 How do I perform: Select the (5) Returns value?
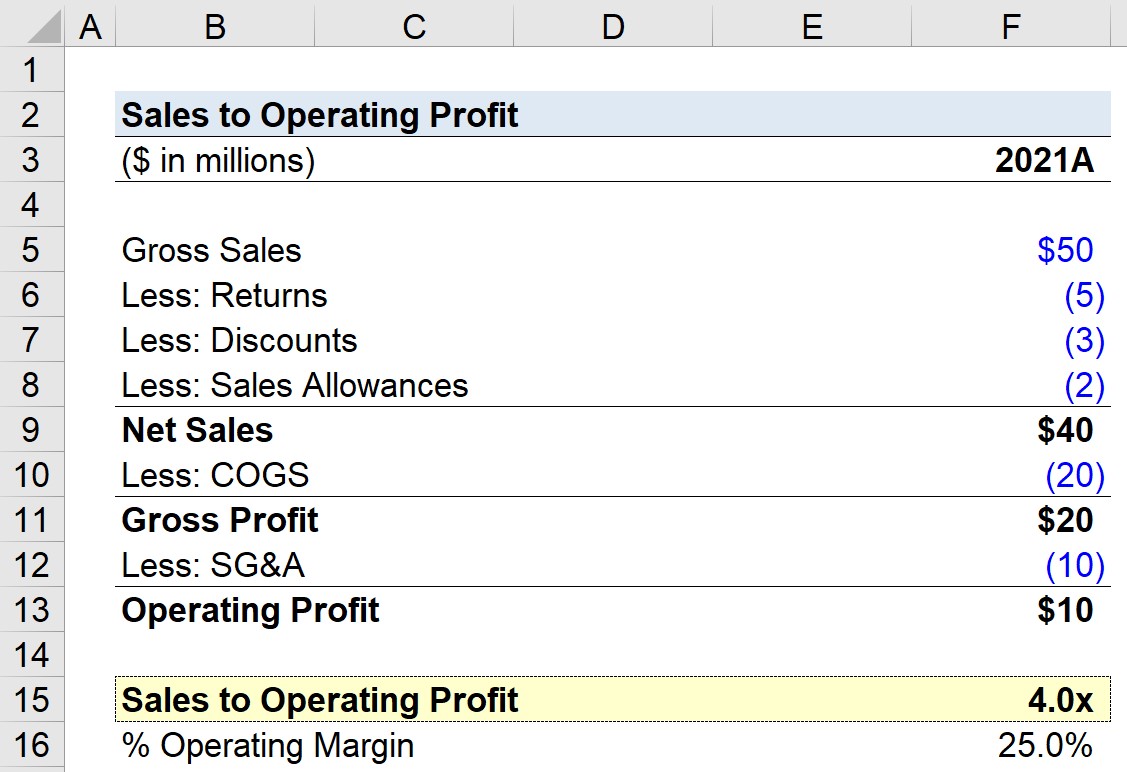pos(1084,295)
